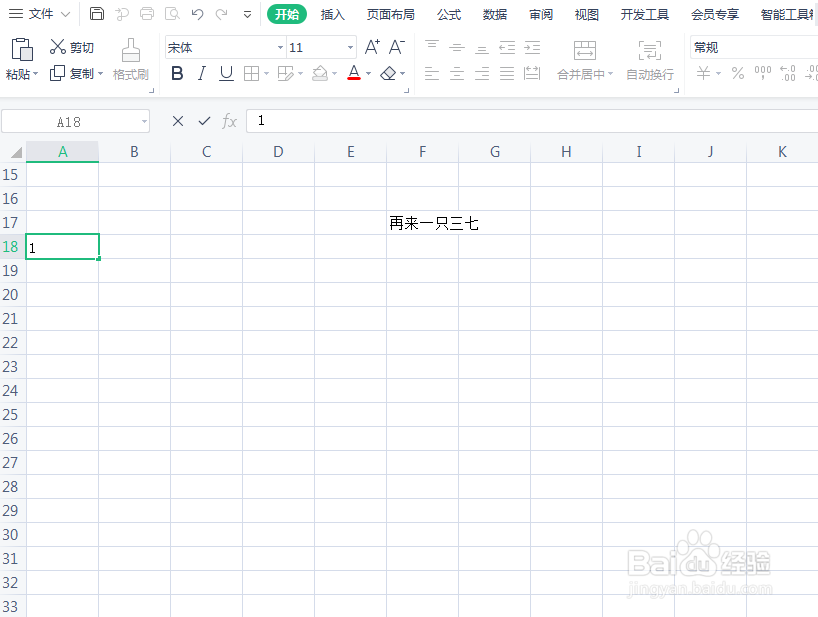Viewport: 818px width, 617px height.
Task: Open the Copy (复制) dropdown arrow
Action: click(100, 74)
